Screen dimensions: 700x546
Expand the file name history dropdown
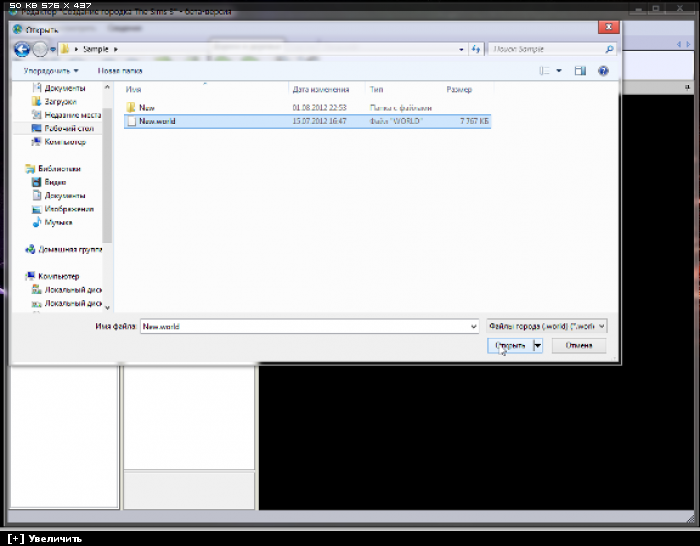coord(473,326)
